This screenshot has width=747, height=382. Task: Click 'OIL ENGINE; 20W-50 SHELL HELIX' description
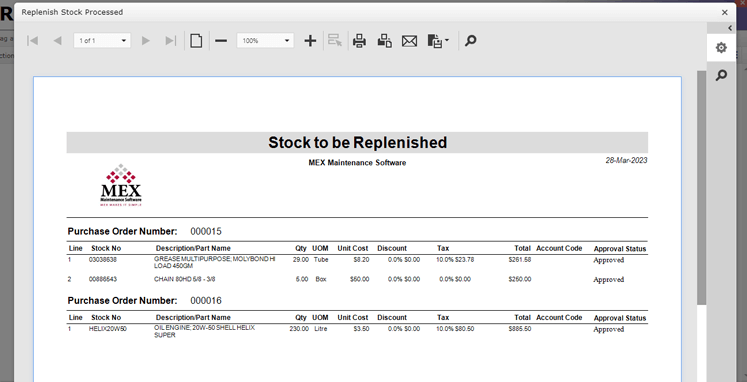(204, 328)
